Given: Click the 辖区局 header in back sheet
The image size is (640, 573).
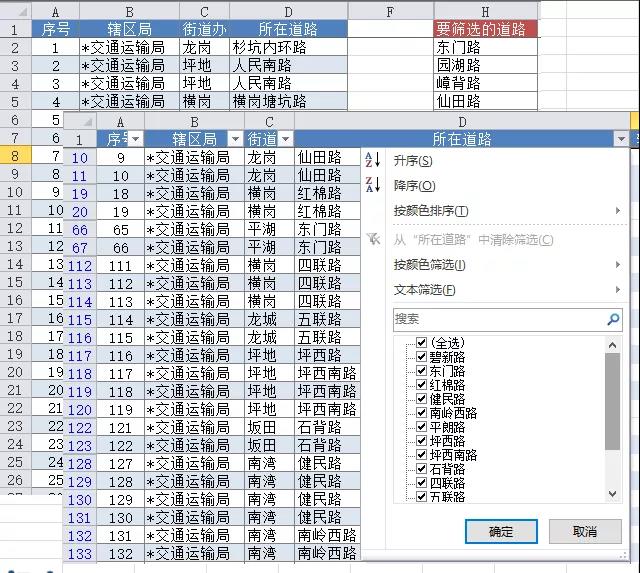Looking at the screenshot, I should pos(129,29).
